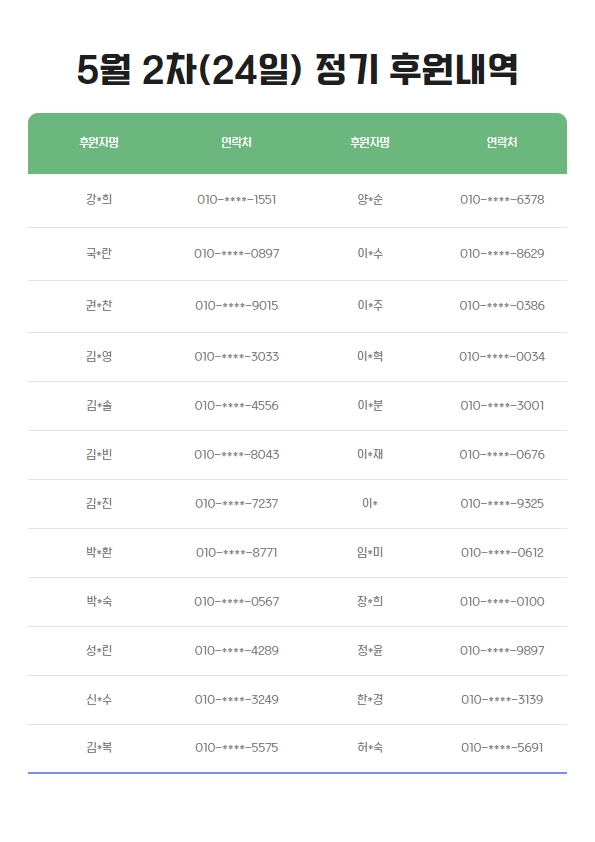Click phone number 010-****-1551
This screenshot has width=595, height=842.
click(236, 200)
